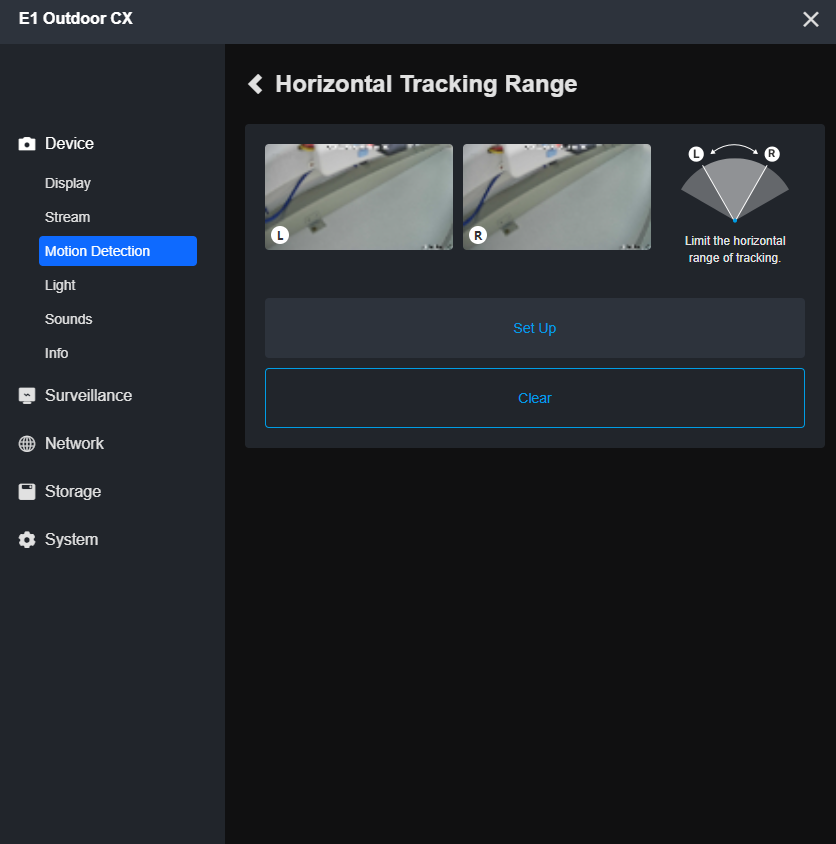Click the E1 Outdoor CX title

click(76, 19)
